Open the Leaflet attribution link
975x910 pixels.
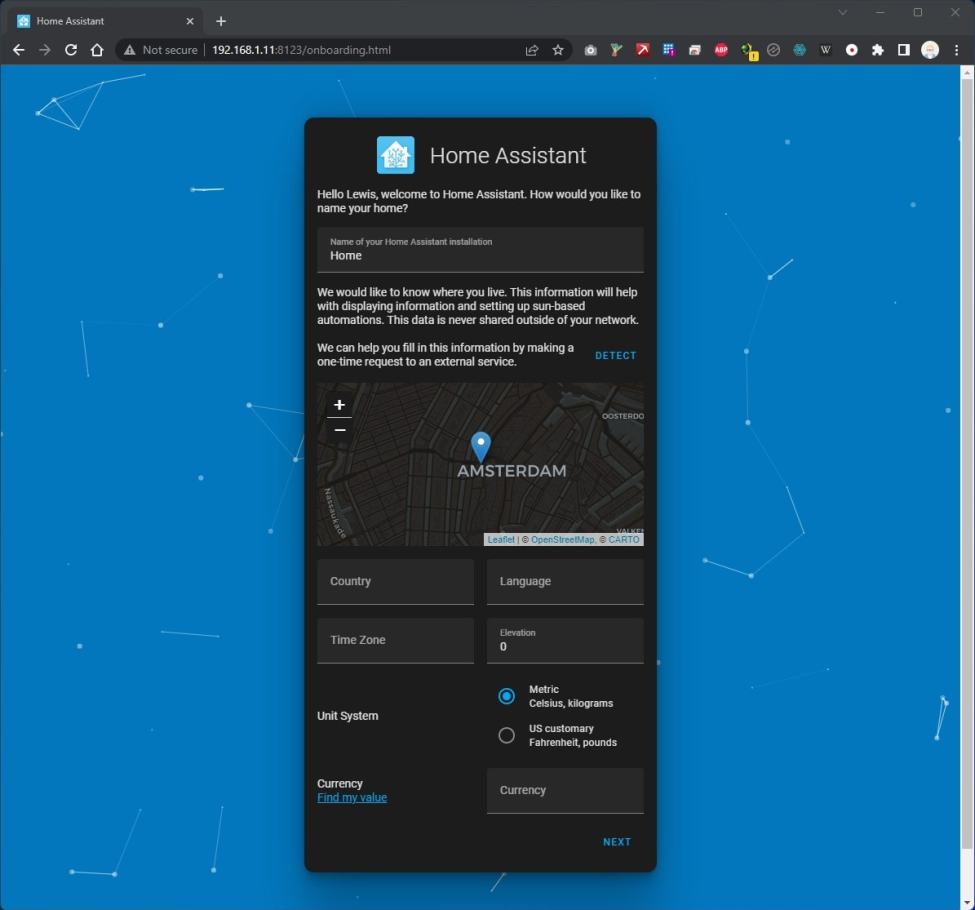(501, 539)
